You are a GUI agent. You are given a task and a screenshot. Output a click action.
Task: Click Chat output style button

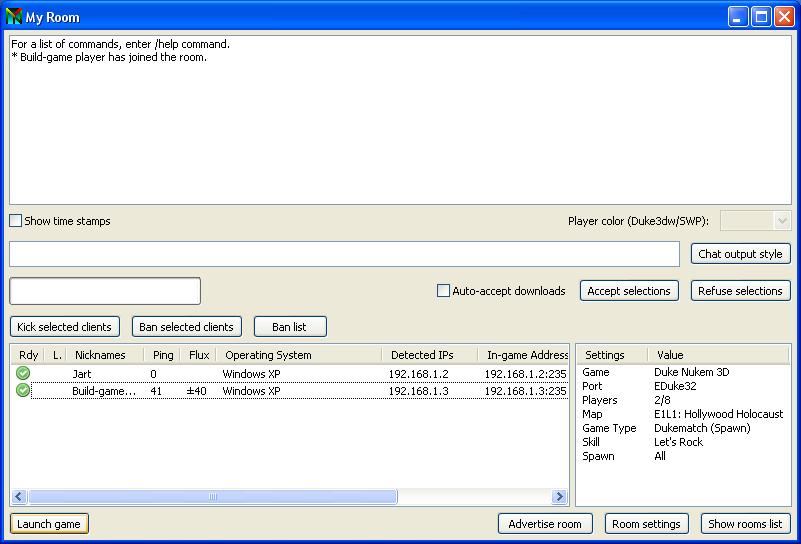pos(740,254)
